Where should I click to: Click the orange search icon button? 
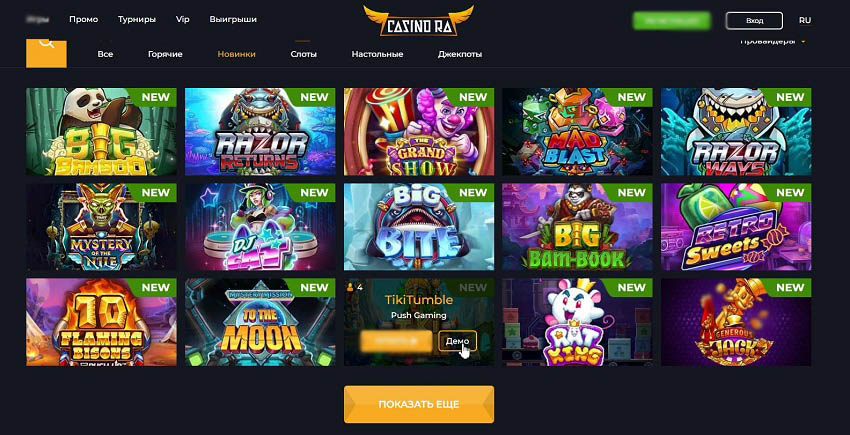[x=46, y=53]
